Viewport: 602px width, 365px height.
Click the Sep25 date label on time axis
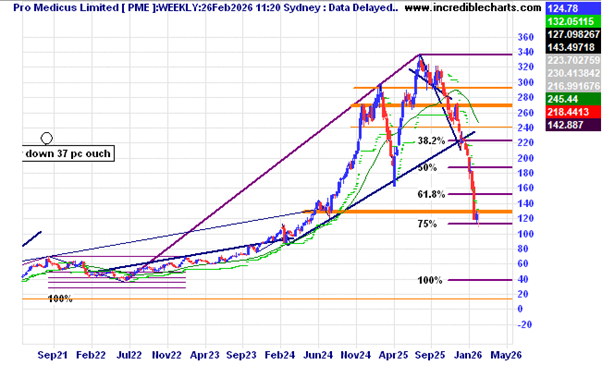tap(430, 355)
